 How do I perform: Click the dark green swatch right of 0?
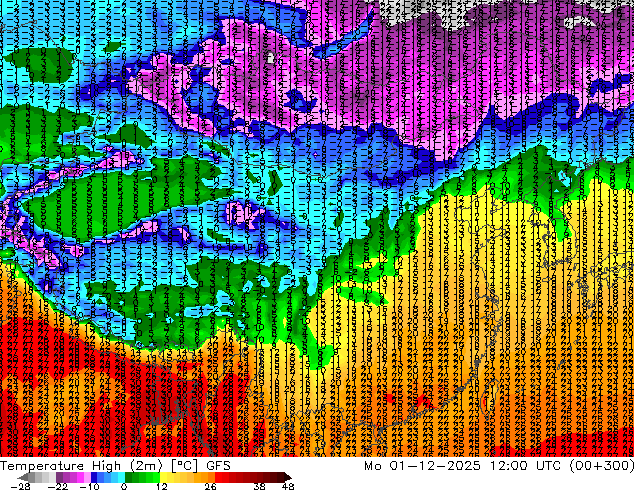(x=129, y=477)
